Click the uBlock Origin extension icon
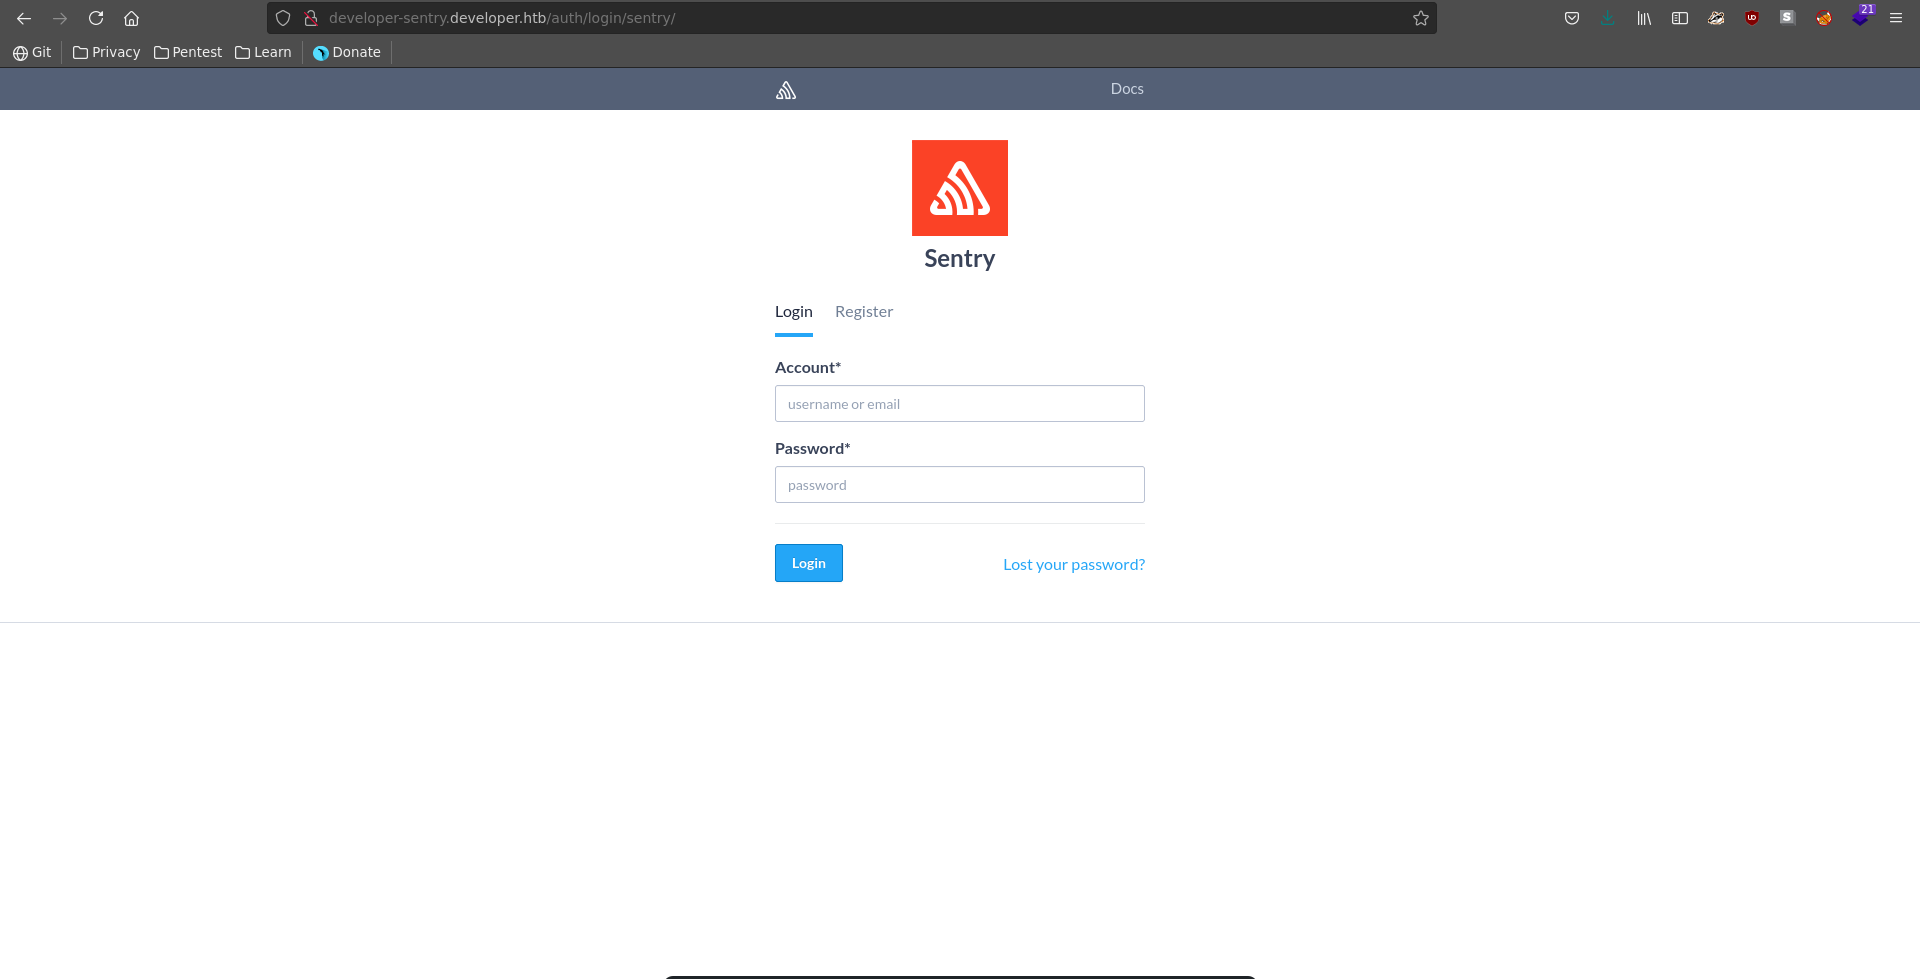Screen dimensions: 1920x979 pyautogui.click(x=1751, y=18)
